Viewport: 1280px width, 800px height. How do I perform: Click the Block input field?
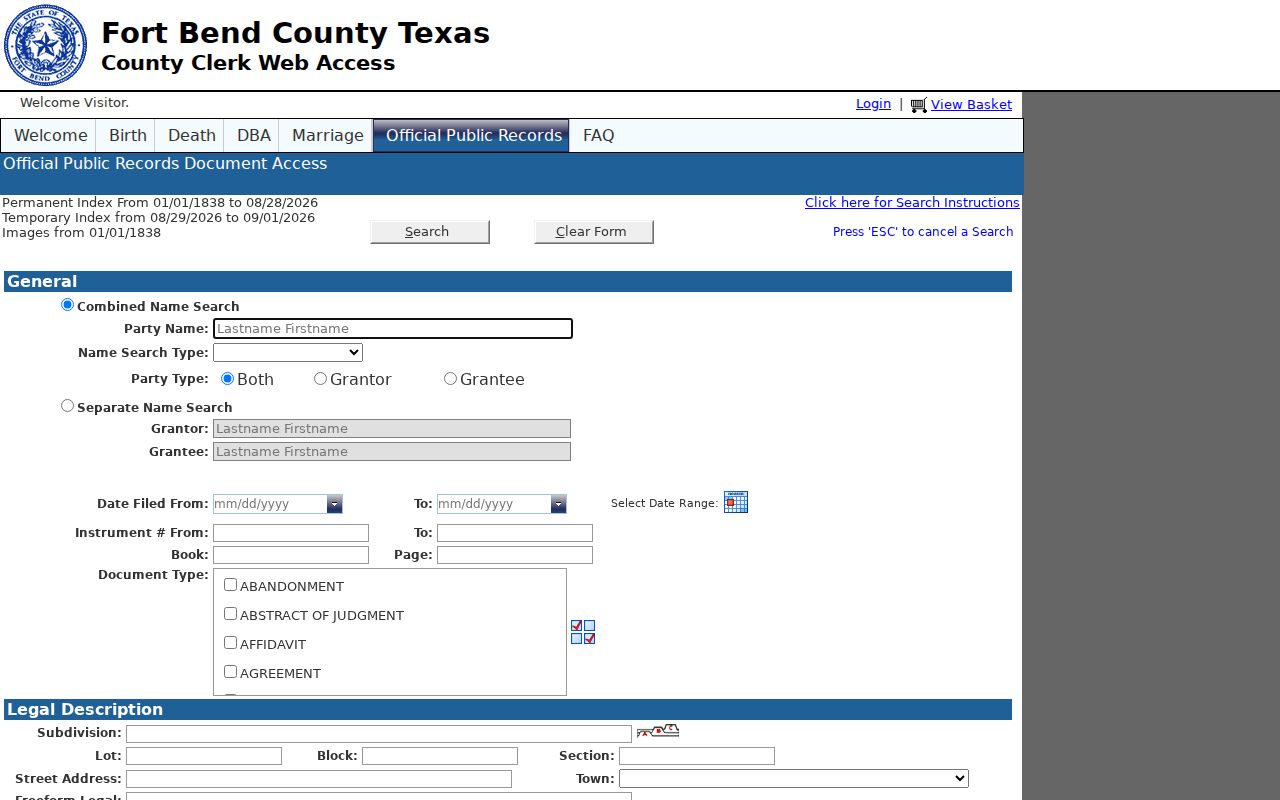(440, 756)
